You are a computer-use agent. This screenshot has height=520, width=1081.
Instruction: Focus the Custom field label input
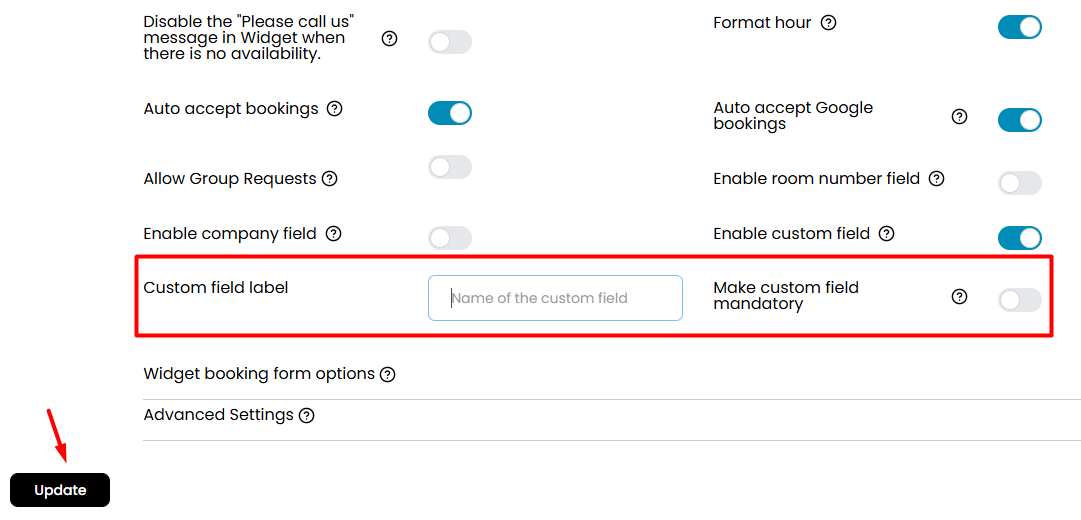tap(555, 298)
